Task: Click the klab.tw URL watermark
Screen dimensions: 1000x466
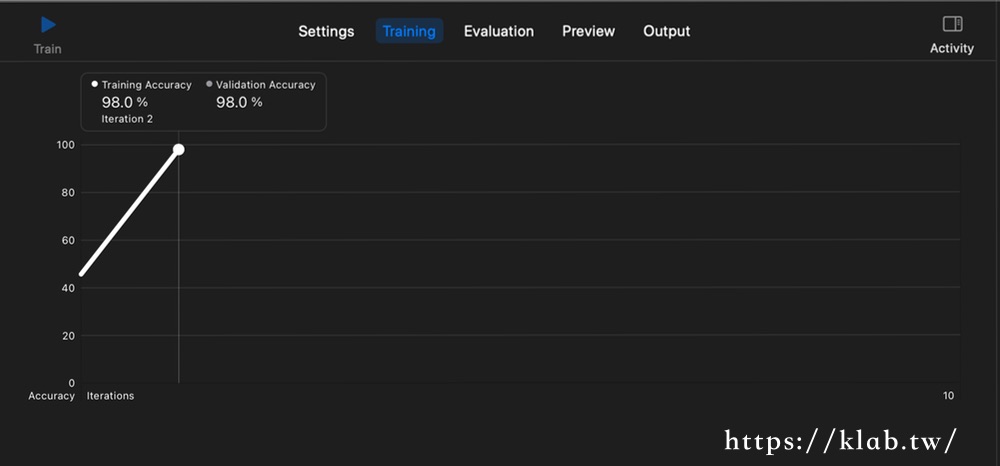Action: pyautogui.click(x=840, y=440)
